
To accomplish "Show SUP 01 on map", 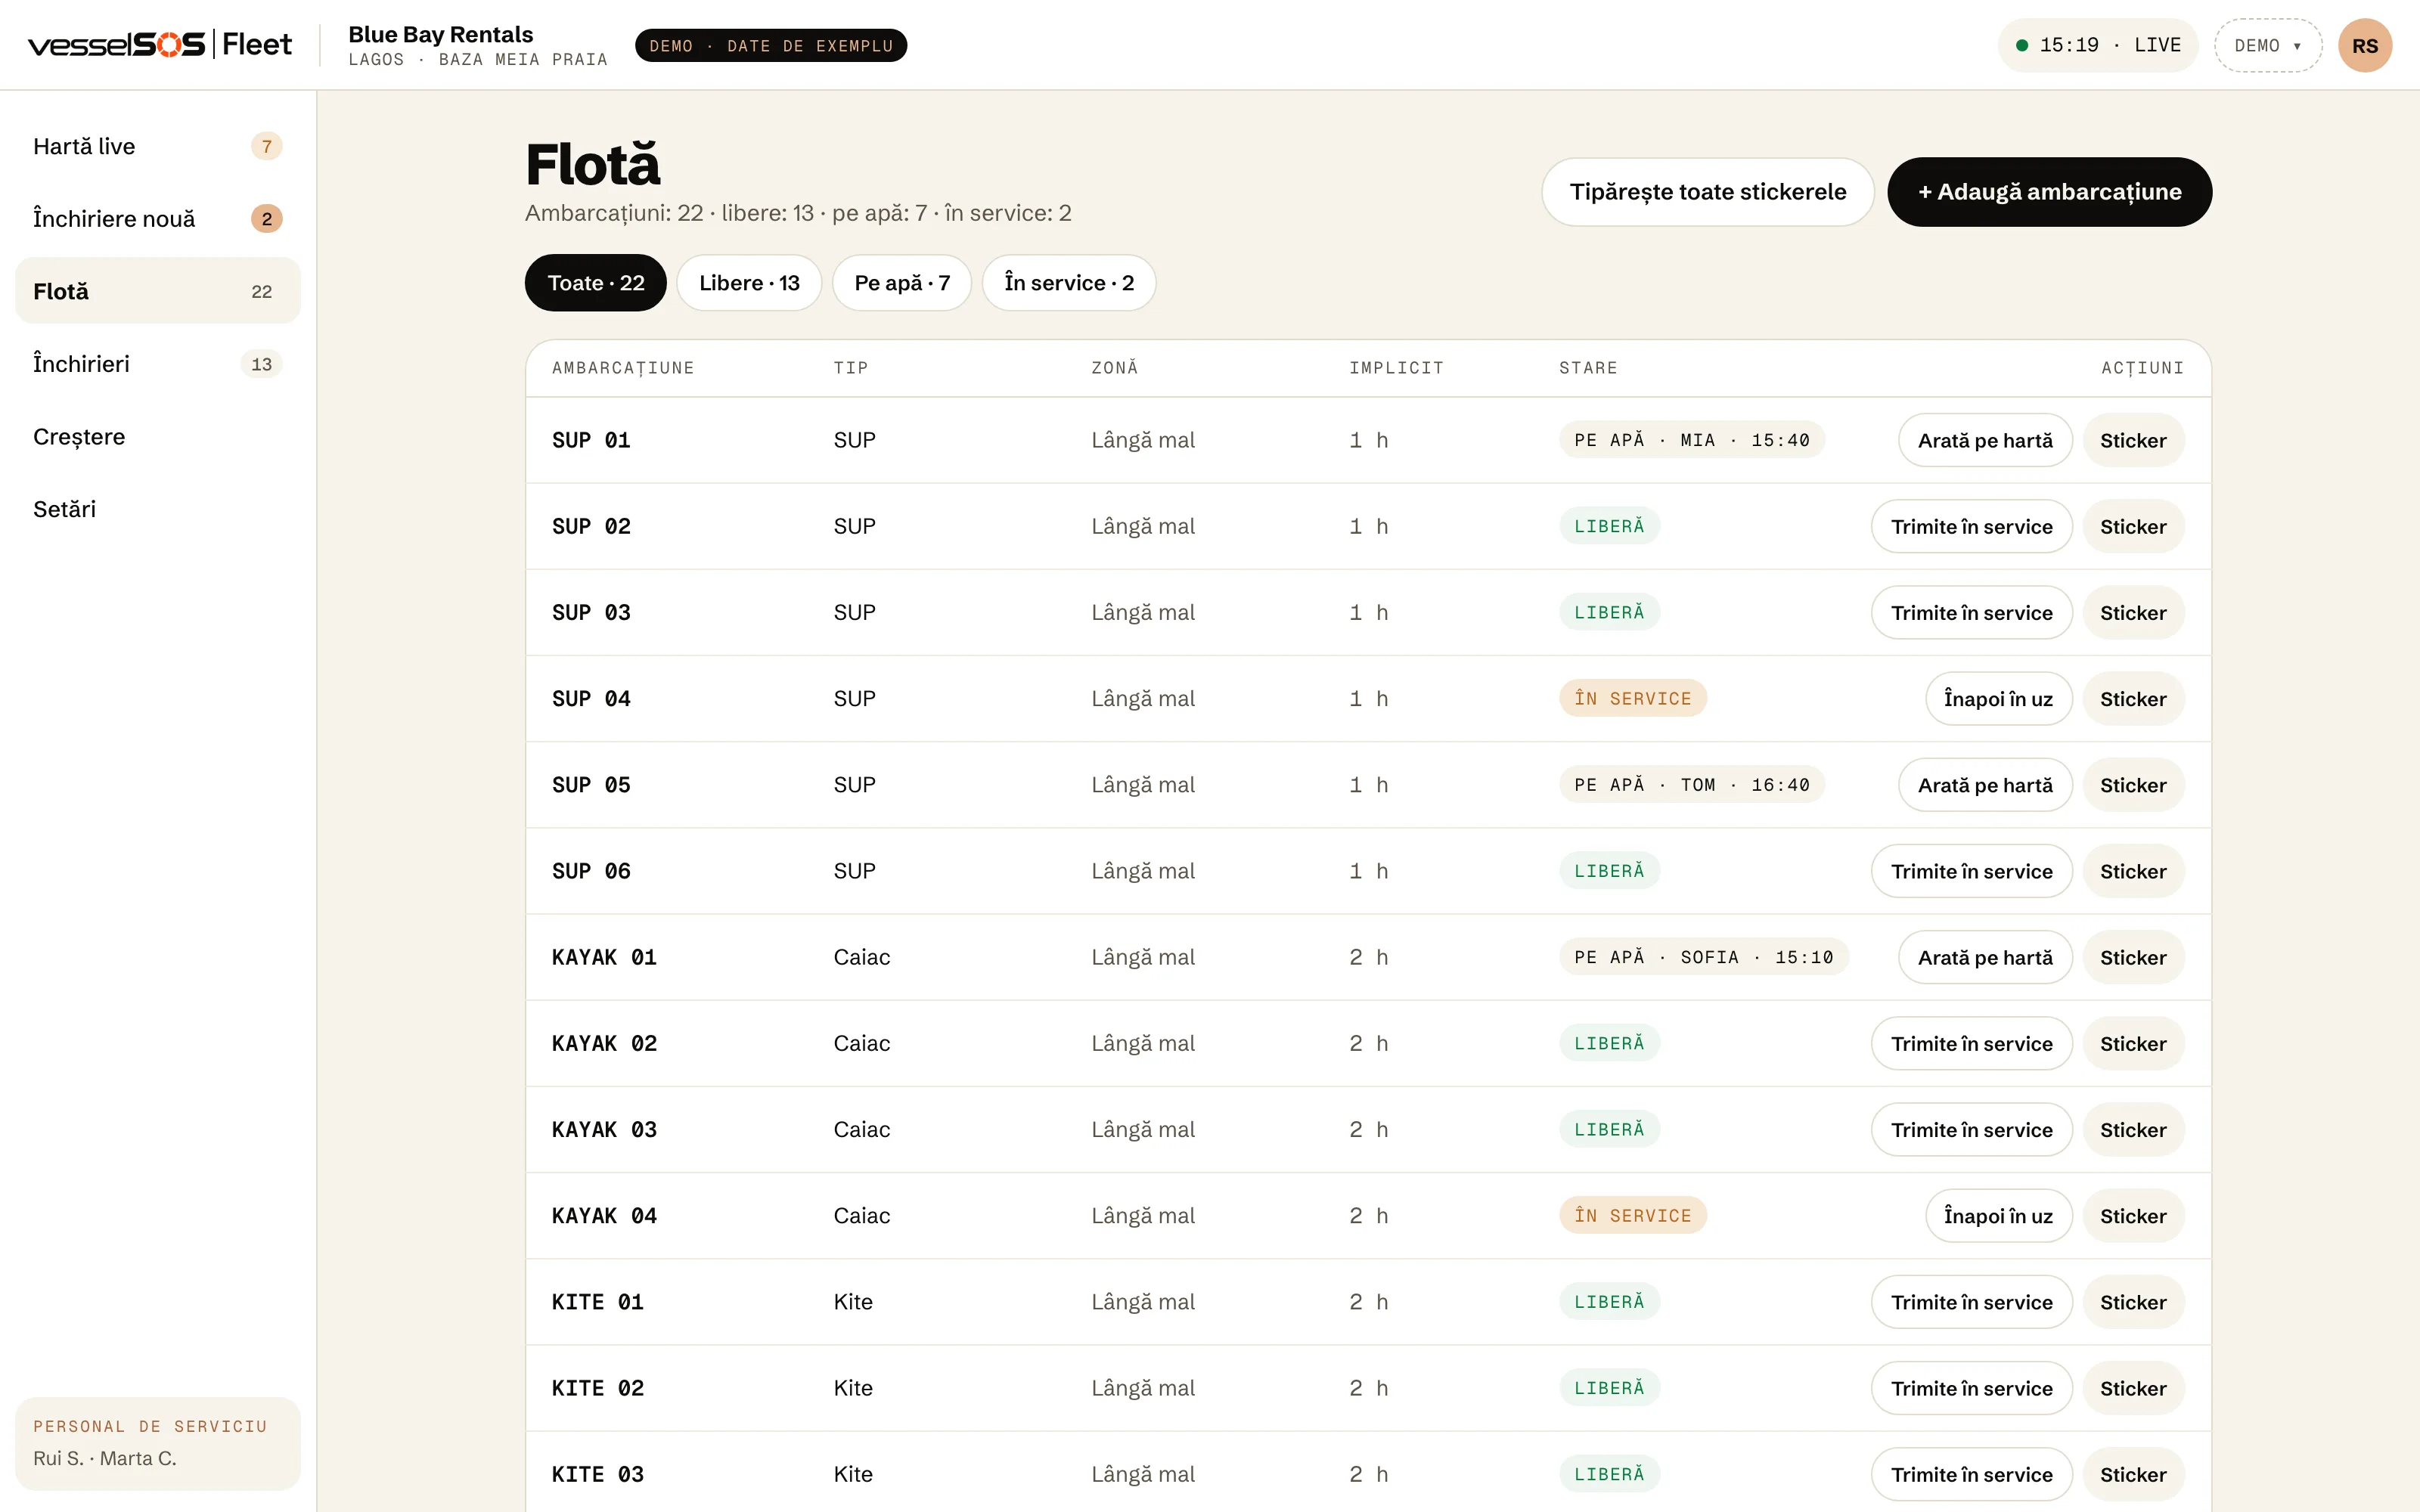I will click(1985, 441).
